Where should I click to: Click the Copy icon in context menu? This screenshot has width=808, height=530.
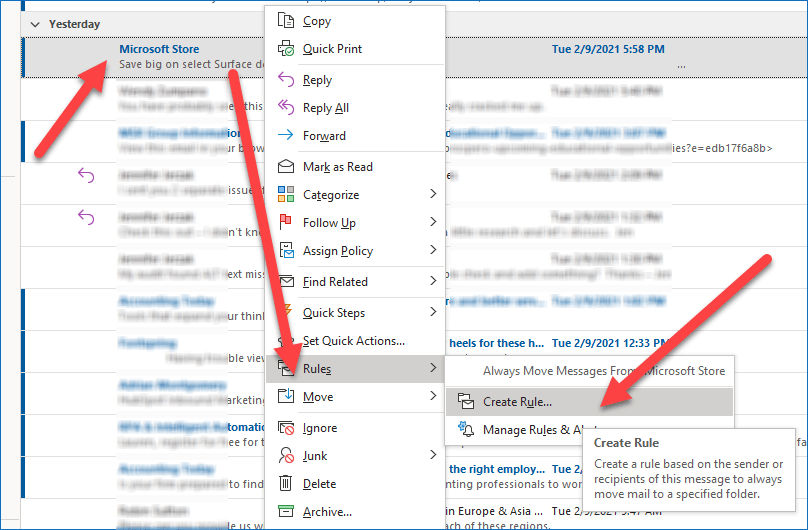click(x=285, y=20)
